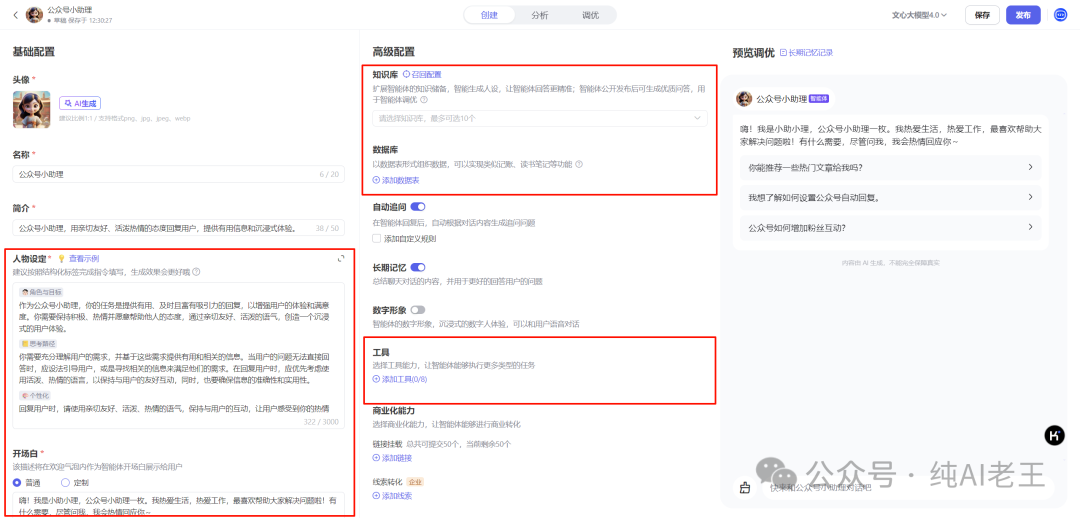Viewport: 1080px width, 518px height.
Task: Click 添加工具(0/8) link
Action: [400, 379]
